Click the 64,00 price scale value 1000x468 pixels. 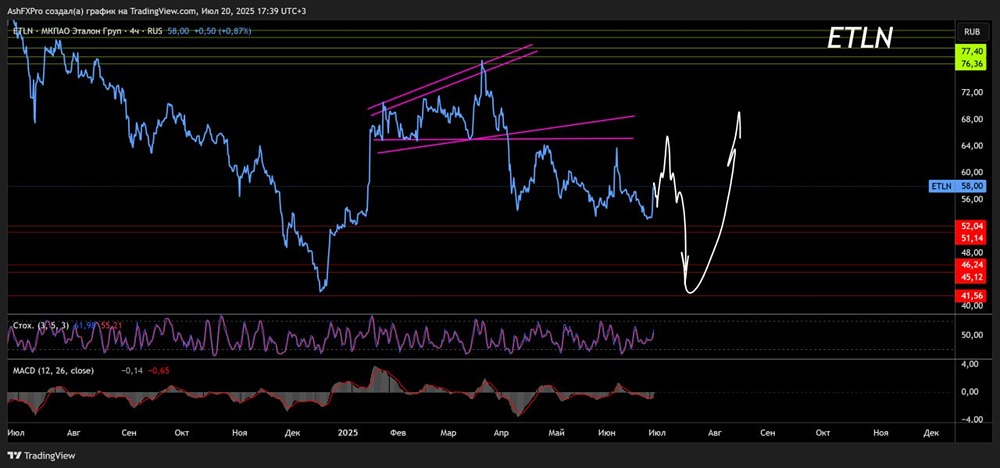[x=972, y=145]
